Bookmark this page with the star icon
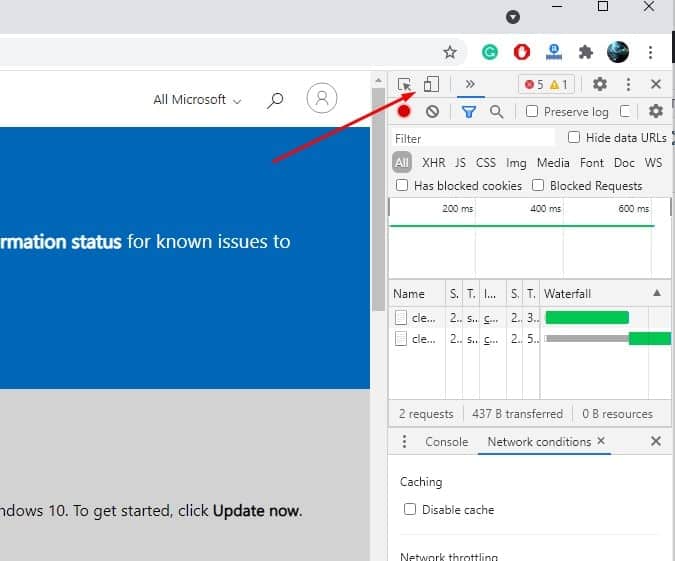Screen dimensions: 675x561 450,53
